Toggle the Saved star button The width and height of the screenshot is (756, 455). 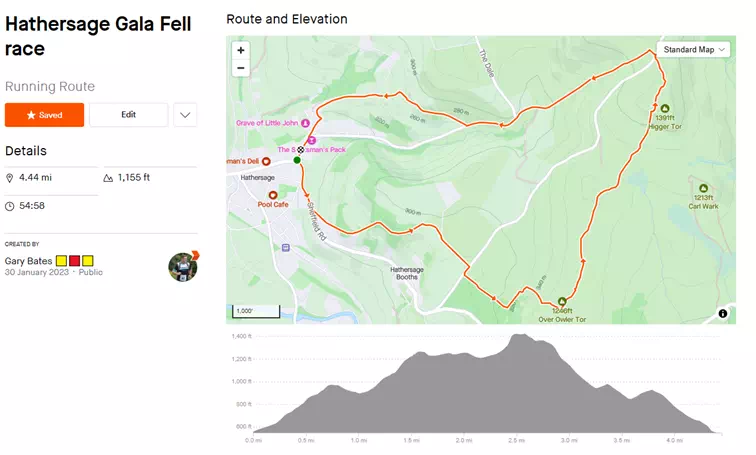pyautogui.click(x=44, y=115)
